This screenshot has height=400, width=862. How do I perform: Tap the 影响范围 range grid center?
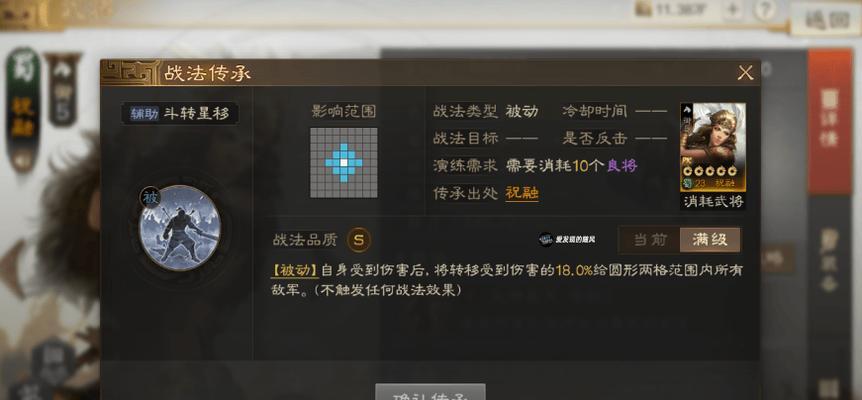(344, 163)
